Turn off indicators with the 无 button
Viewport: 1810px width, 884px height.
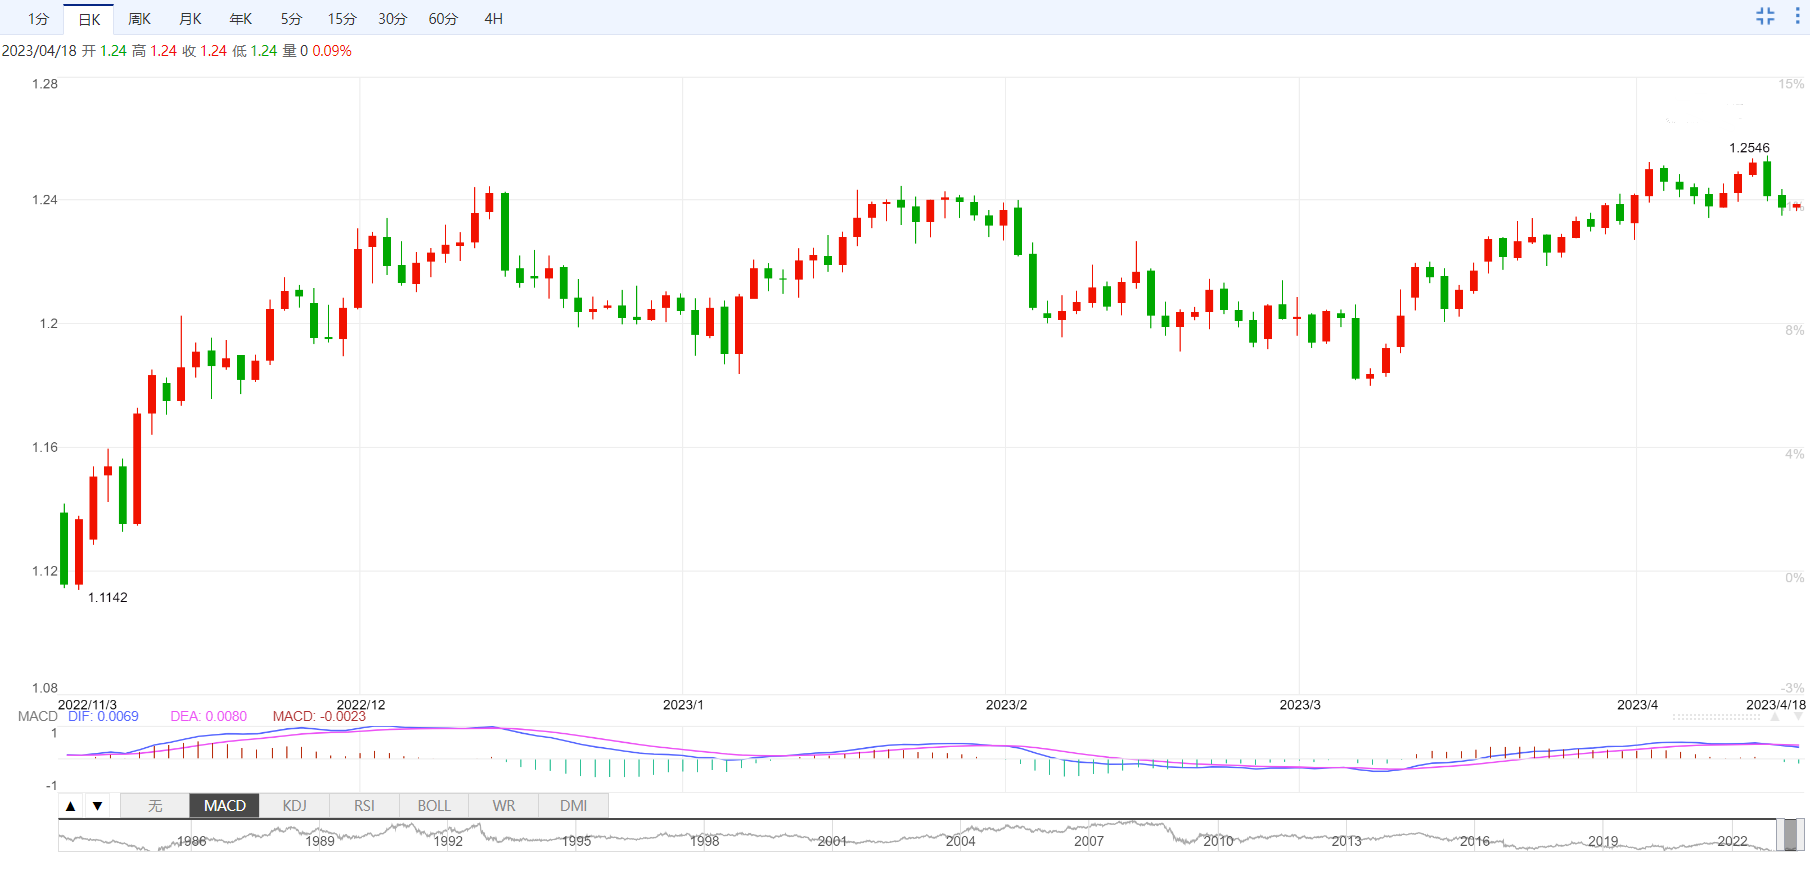tap(155, 806)
